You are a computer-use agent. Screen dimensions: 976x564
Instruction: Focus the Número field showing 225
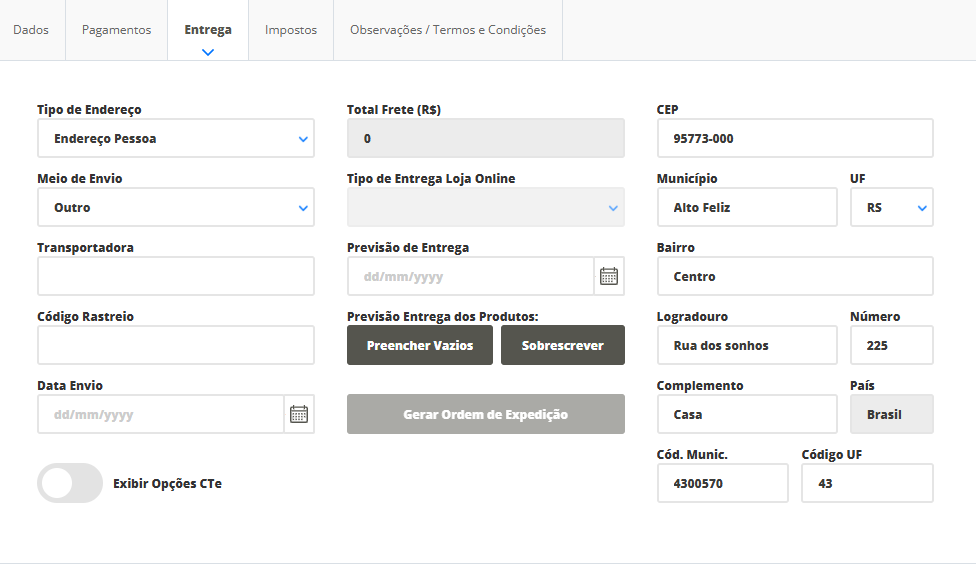coord(891,345)
